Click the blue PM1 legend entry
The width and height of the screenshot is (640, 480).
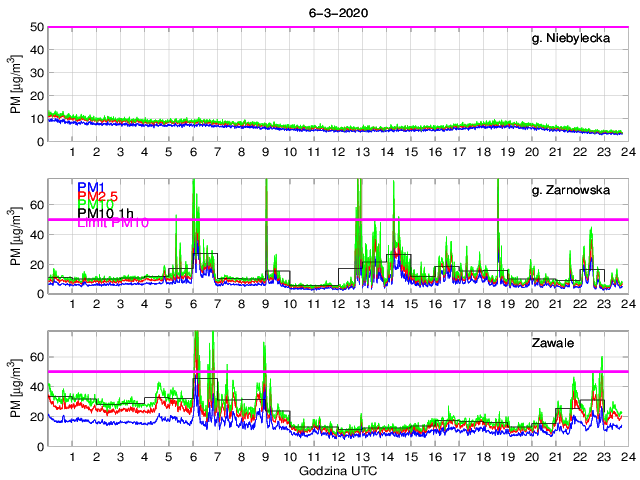(91, 187)
